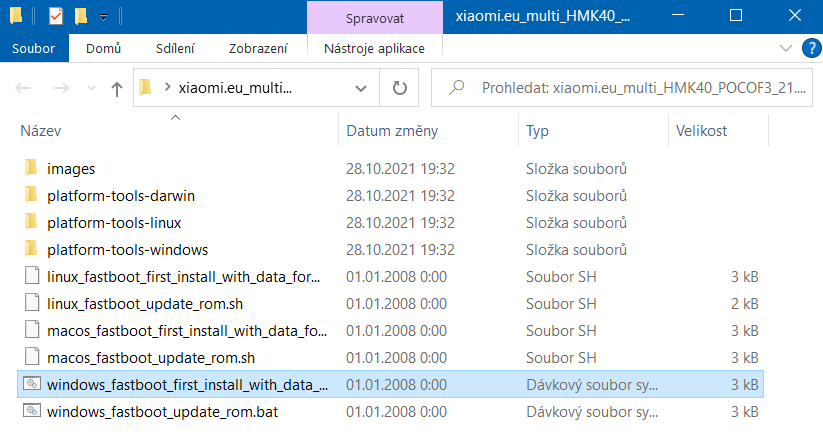
Task: Click the macos_fastboot_update_rom.sh file icon
Action: pyautogui.click(x=32, y=357)
